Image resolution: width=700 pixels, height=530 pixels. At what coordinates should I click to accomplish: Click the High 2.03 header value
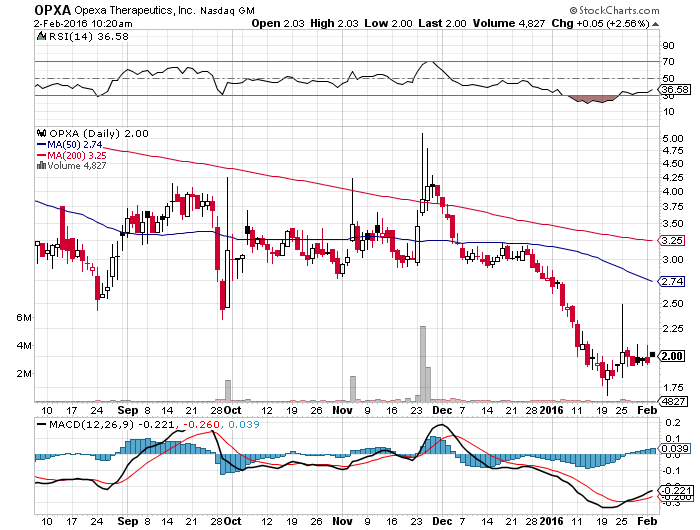334,23
